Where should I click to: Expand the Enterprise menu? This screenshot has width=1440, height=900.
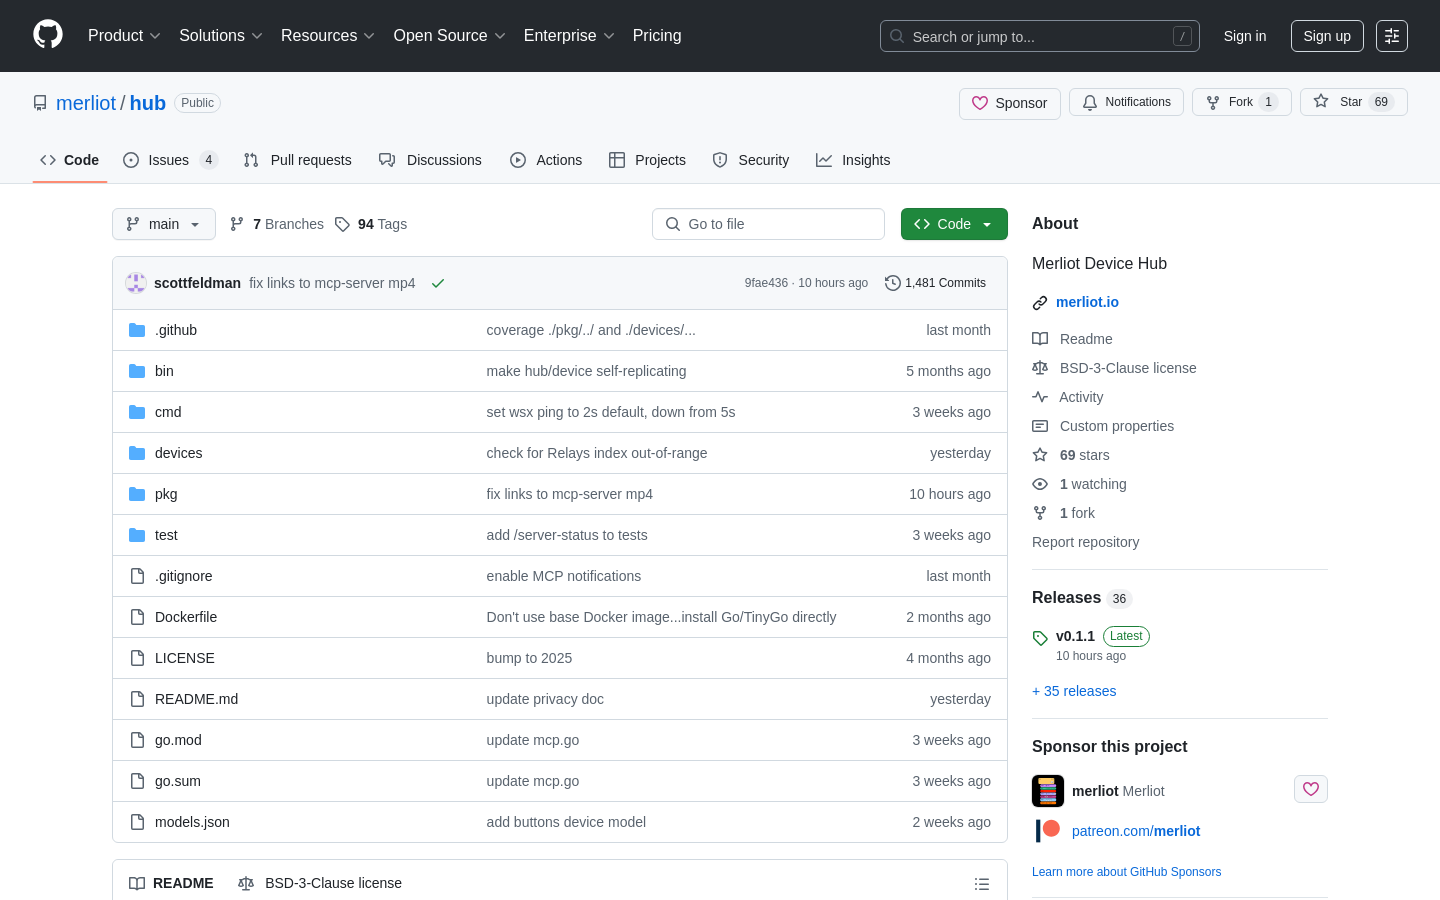569,36
